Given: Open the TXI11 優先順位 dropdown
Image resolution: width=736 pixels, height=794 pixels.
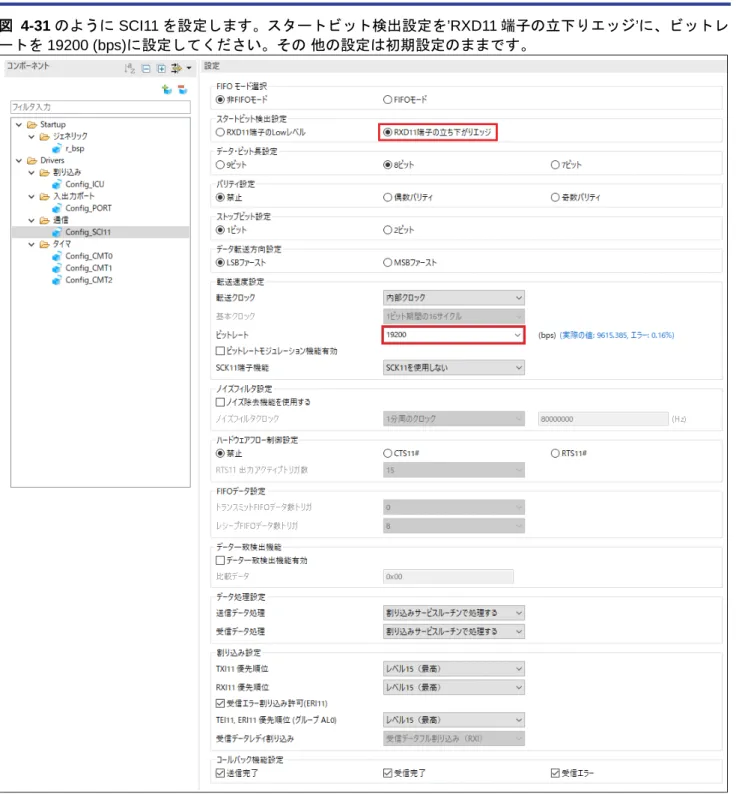Looking at the screenshot, I should [x=453, y=669].
